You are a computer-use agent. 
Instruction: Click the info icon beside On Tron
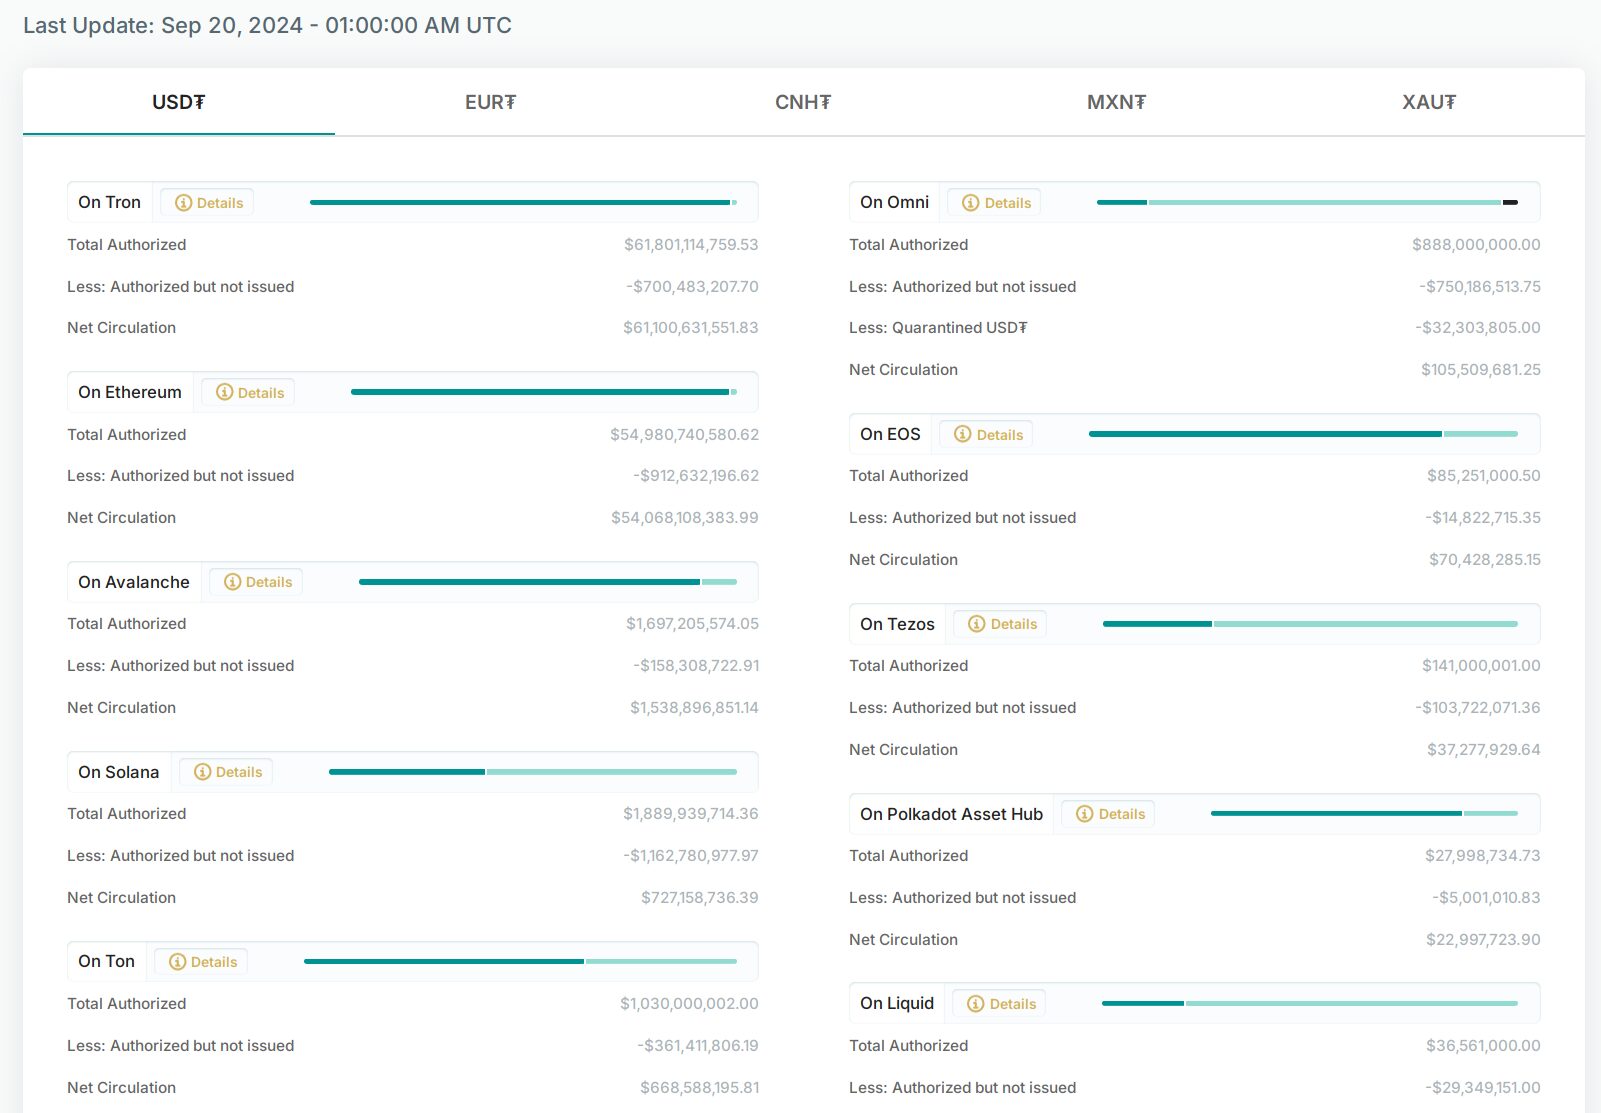coord(183,203)
